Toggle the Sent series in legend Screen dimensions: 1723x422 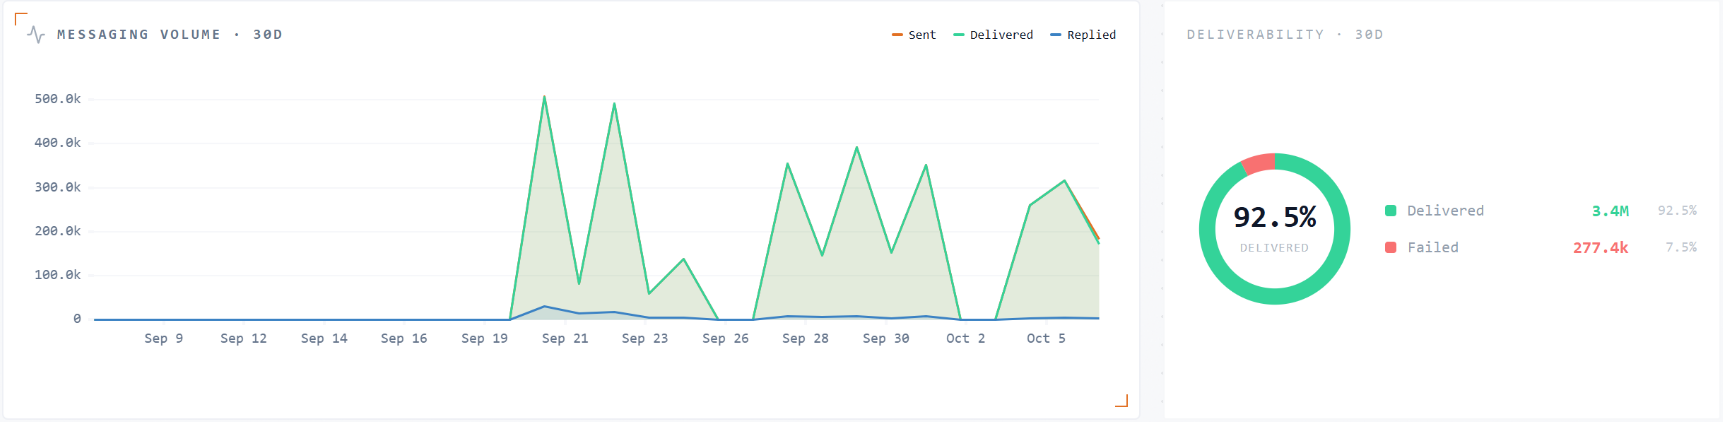click(914, 35)
